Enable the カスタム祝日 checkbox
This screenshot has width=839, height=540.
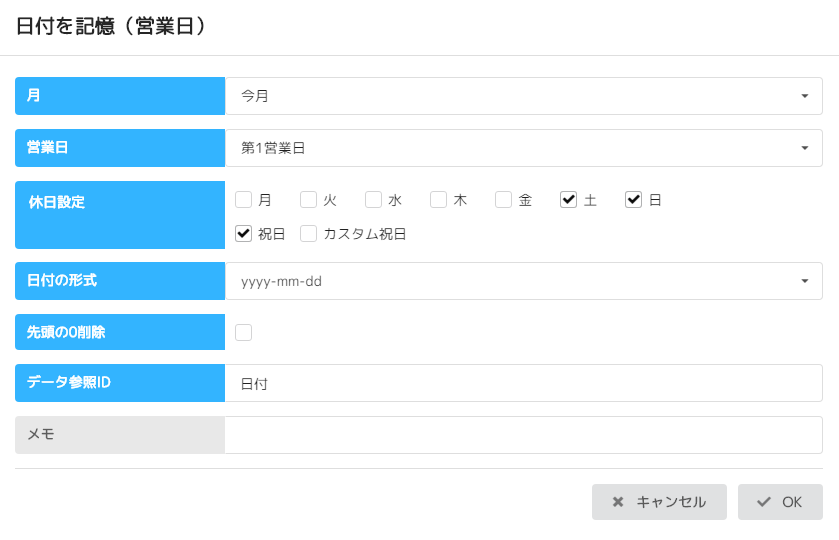(308, 234)
